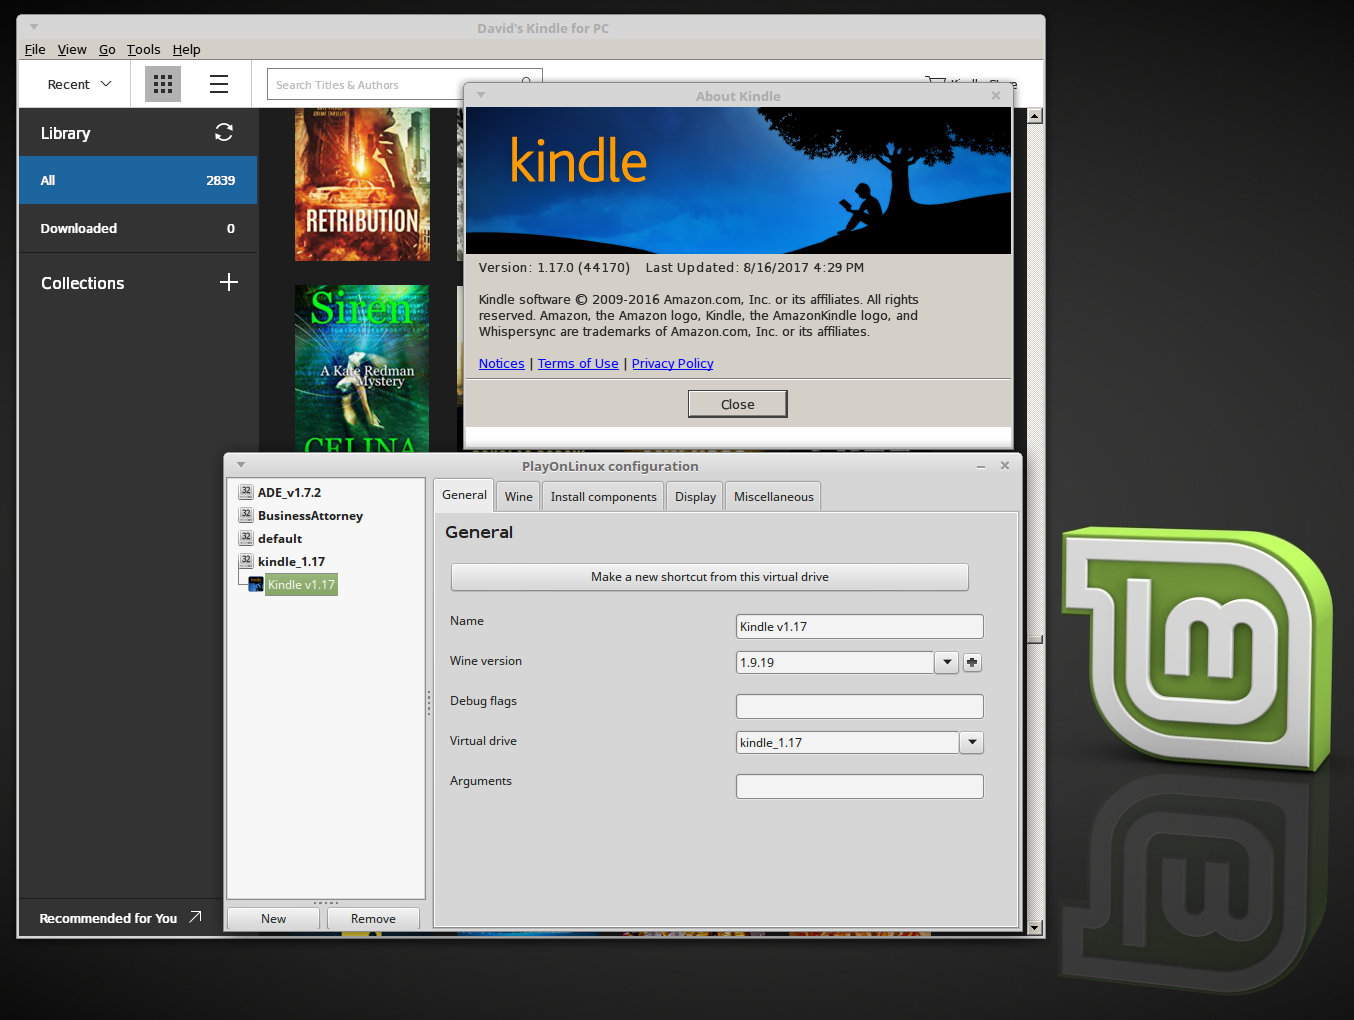Screen dimensions: 1354x1020
Task: Expand the Virtual drive dropdown
Action: 972,742
